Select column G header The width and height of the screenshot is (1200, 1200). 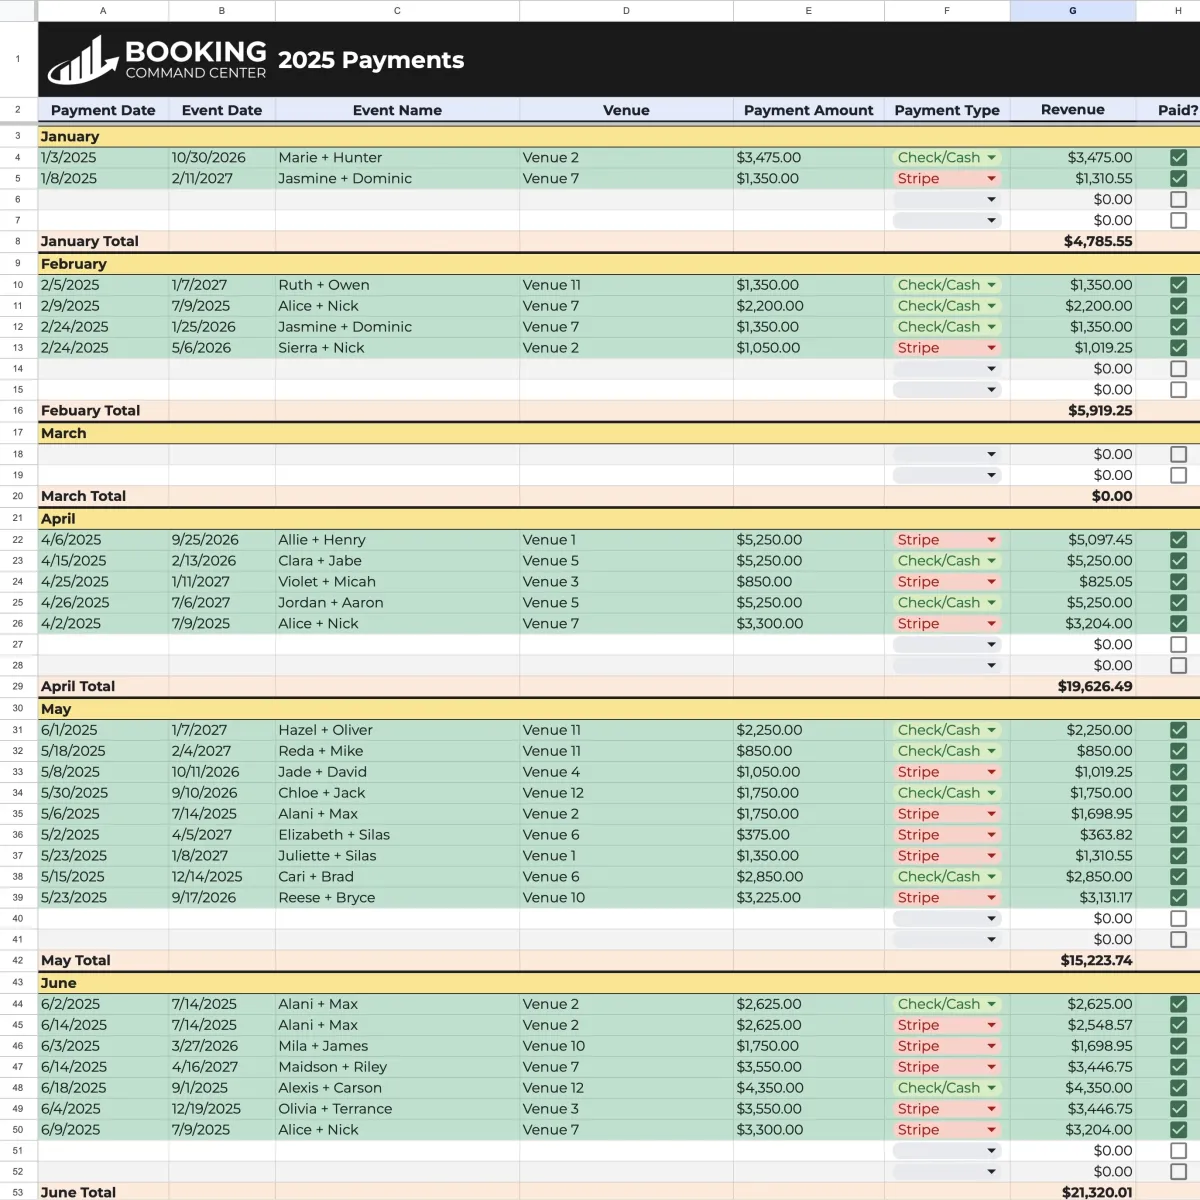pyautogui.click(x=1073, y=11)
